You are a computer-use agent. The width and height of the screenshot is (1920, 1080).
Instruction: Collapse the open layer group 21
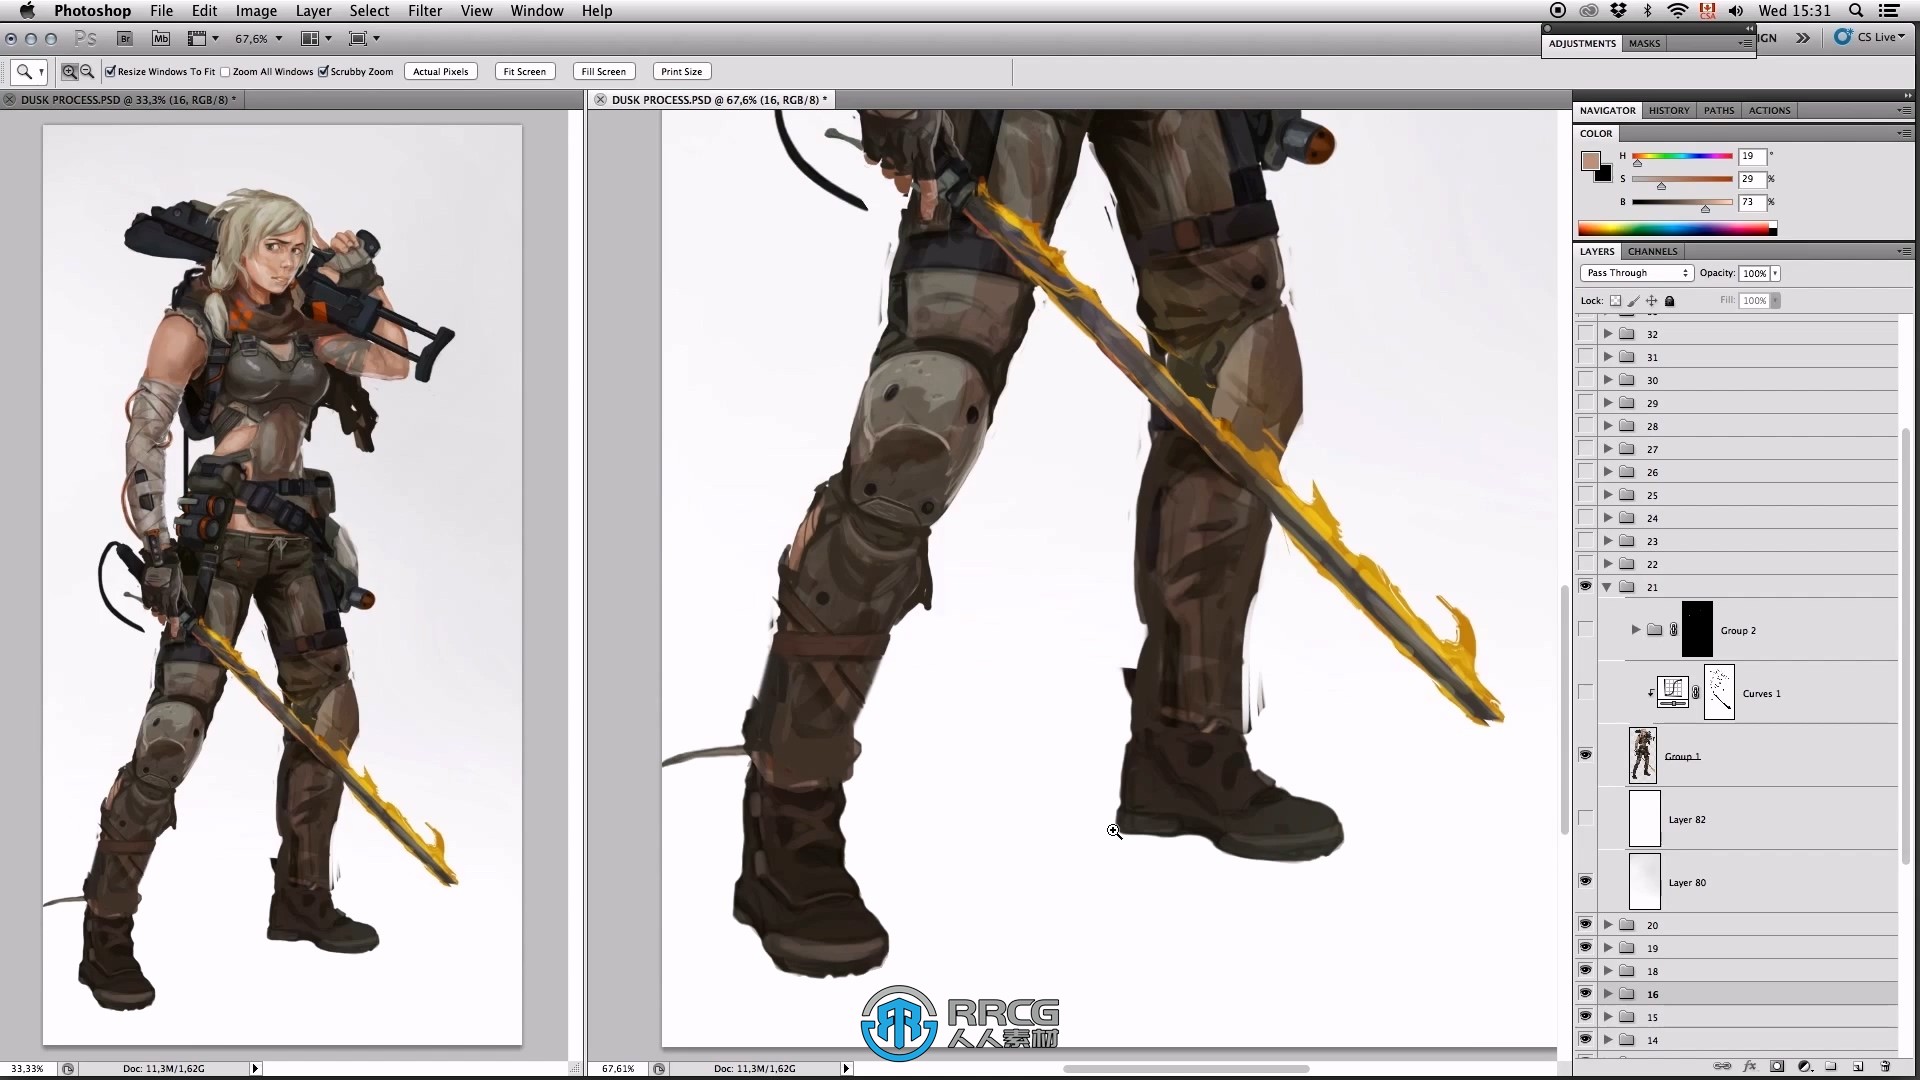[1608, 587]
